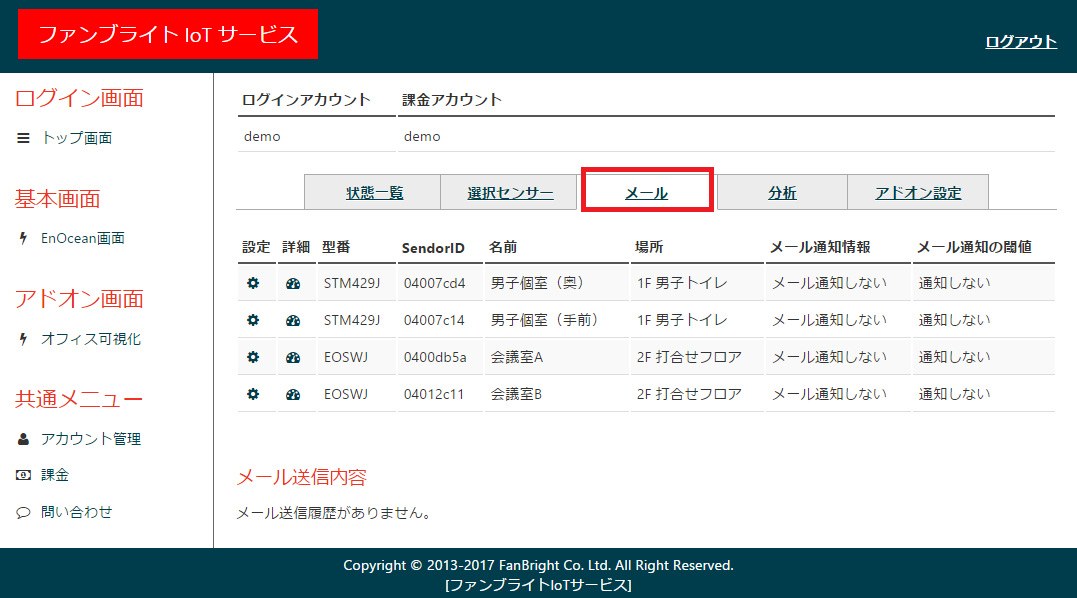
Task: Click settings gear for 男子個室(奥) row
Action: pyautogui.click(x=253, y=283)
